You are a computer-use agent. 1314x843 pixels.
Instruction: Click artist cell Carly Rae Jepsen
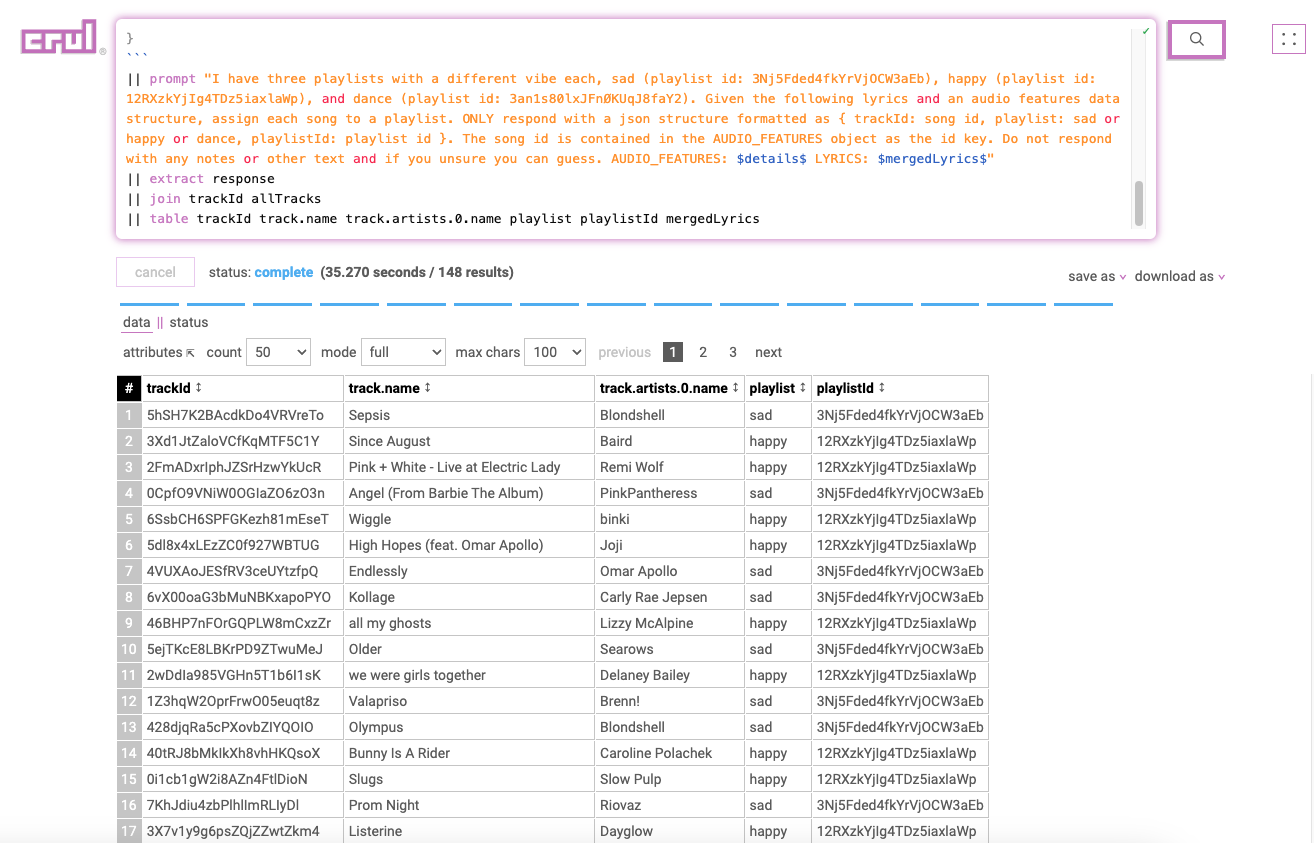(x=670, y=597)
